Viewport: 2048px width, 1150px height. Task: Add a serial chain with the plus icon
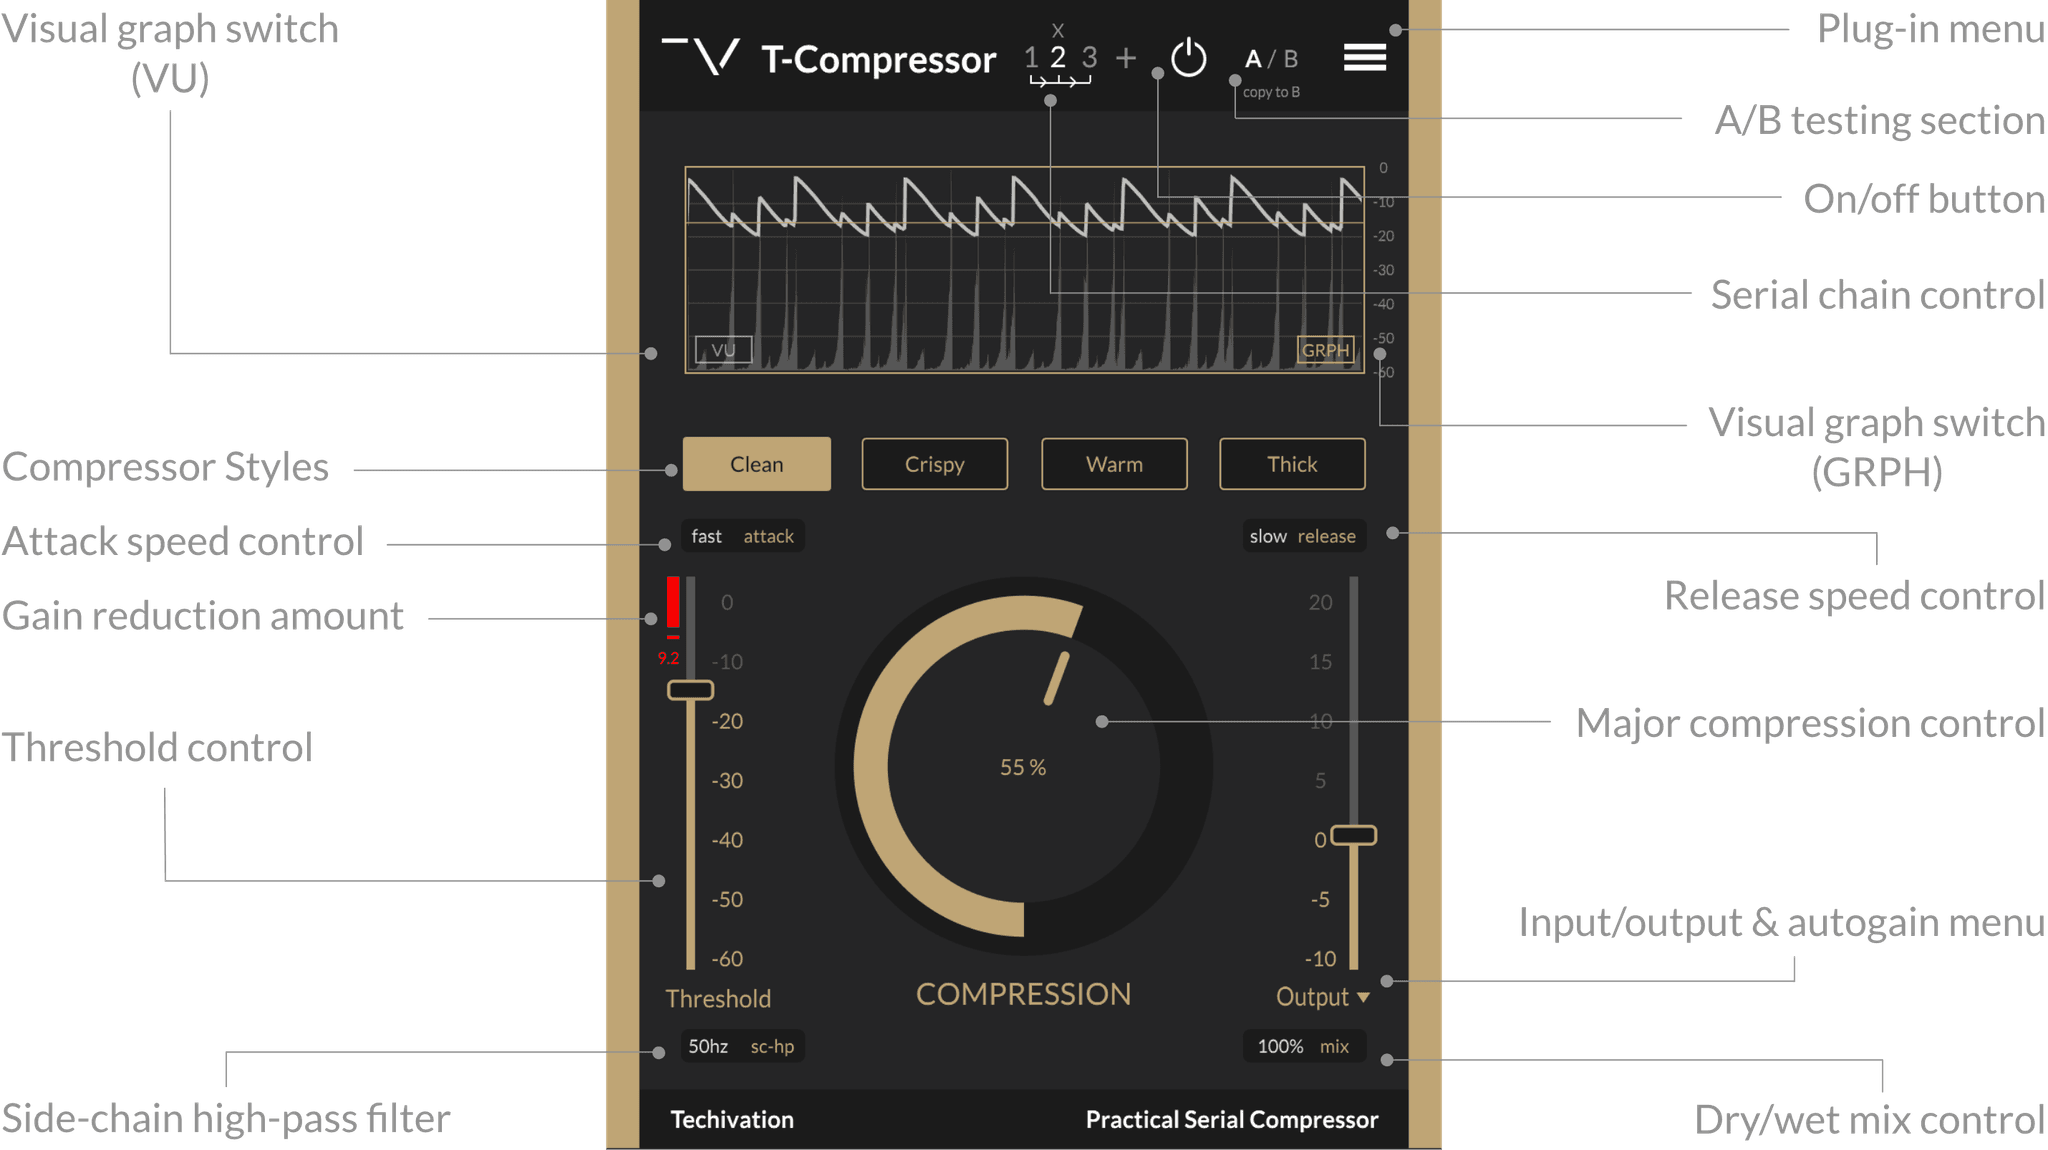pyautogui.click(x=1126, y=58)
